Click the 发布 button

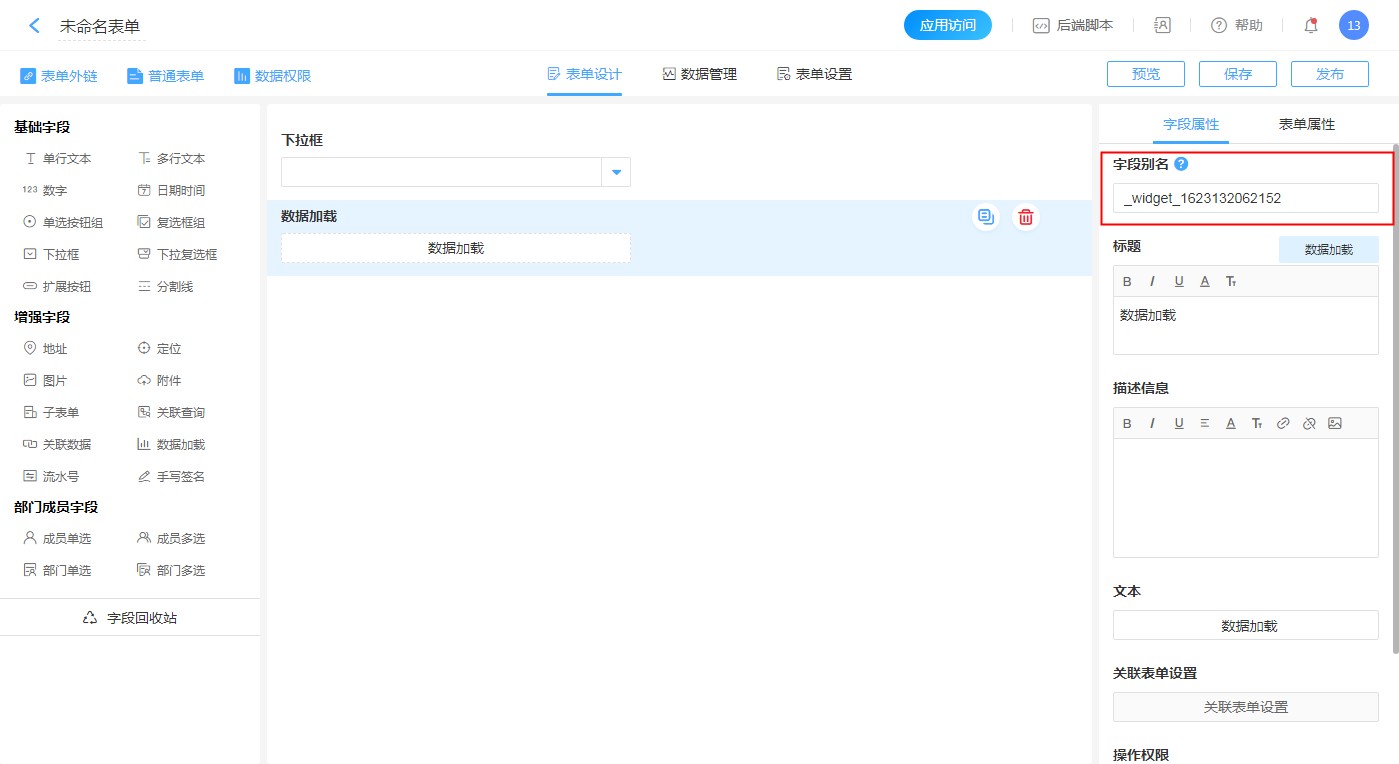(x=1329, y=75)
